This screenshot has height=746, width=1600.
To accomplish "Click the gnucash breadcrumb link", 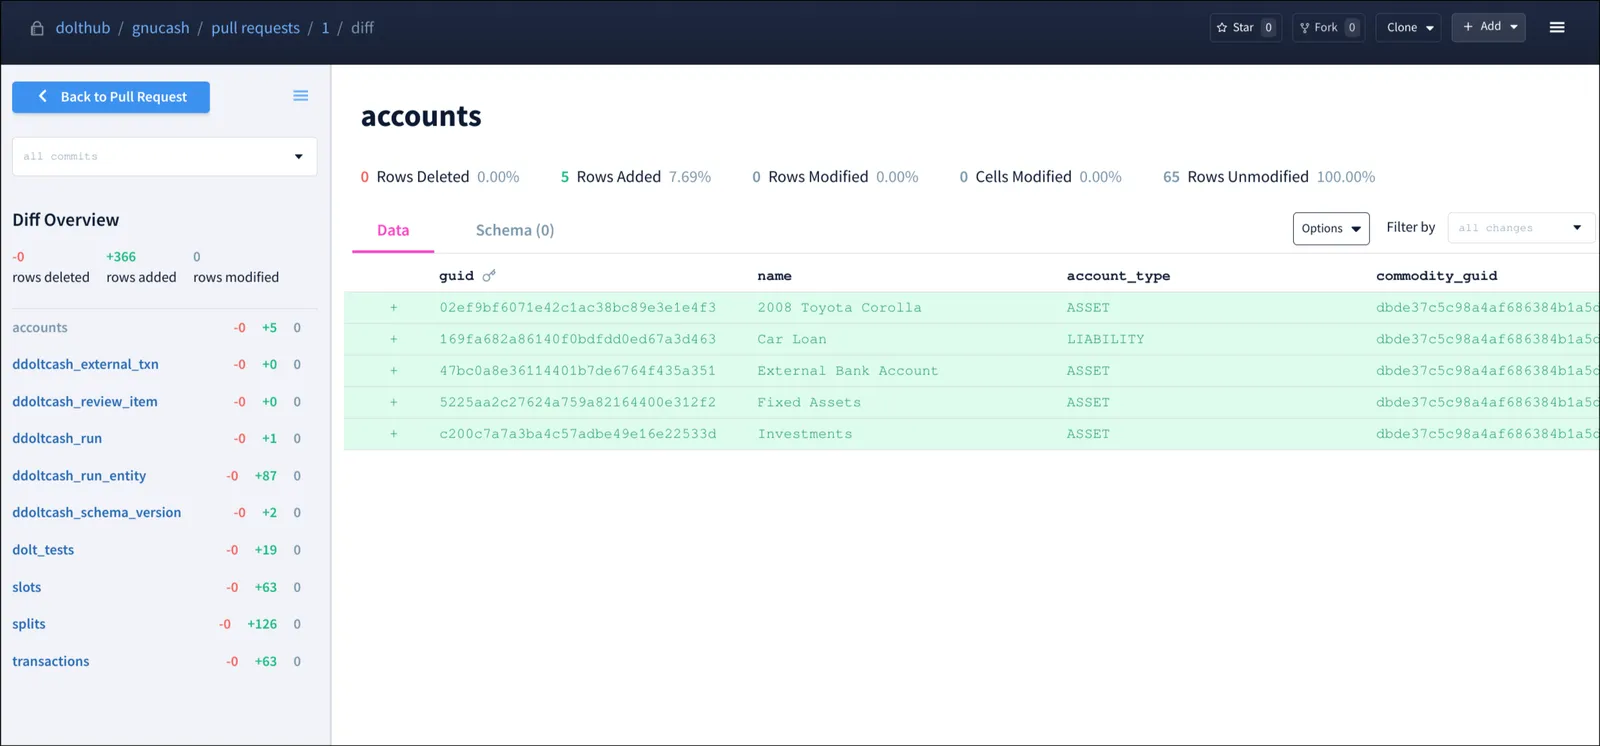I will tap(160, 28).
